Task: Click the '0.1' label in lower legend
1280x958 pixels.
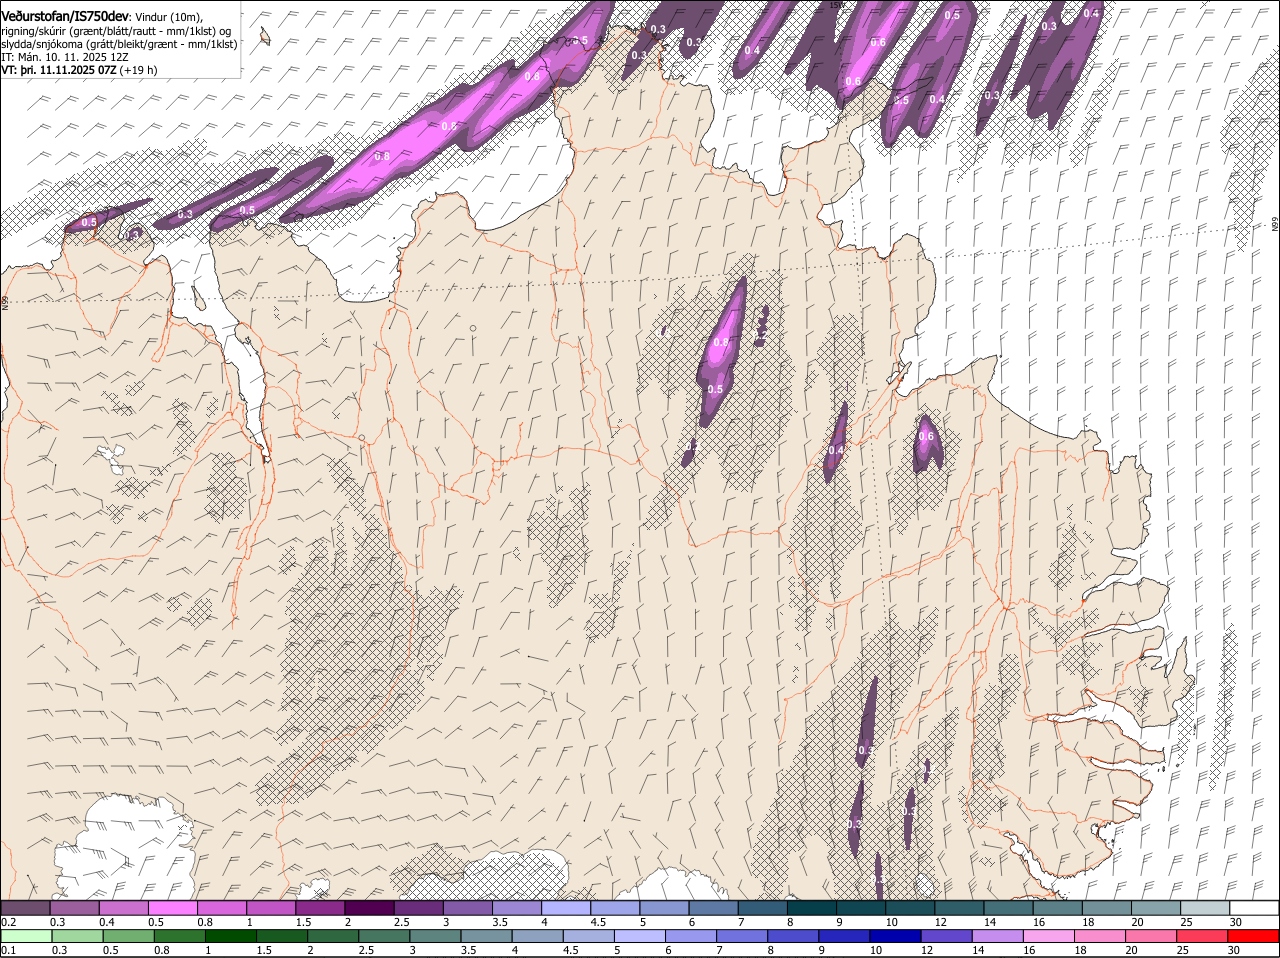Action: point(8,951)
